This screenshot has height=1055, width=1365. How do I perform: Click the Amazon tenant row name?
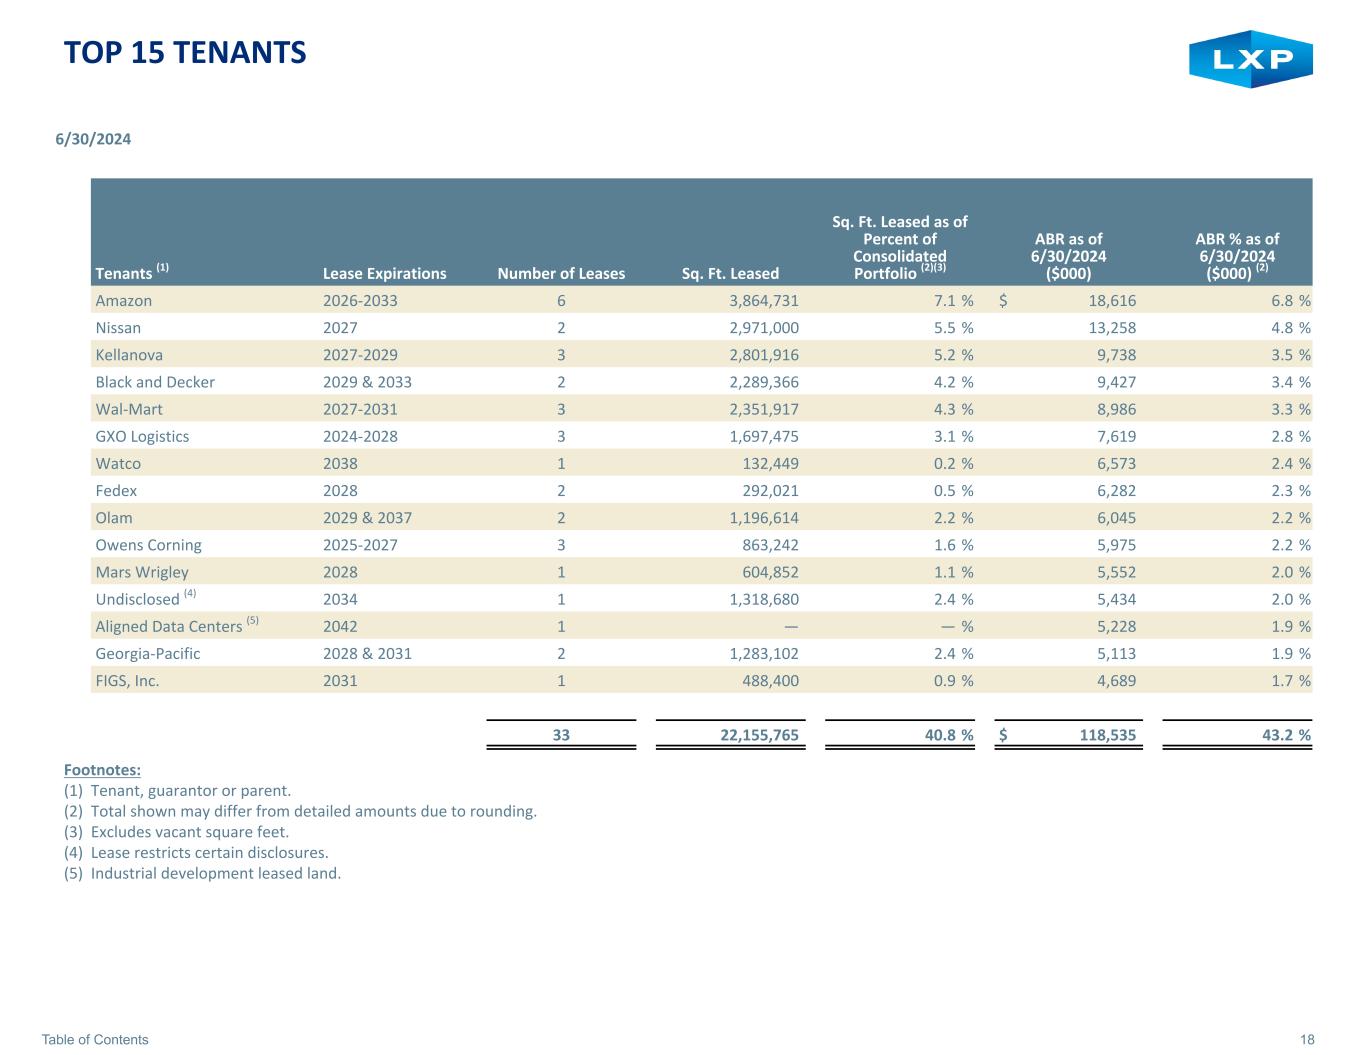(123, 300)
